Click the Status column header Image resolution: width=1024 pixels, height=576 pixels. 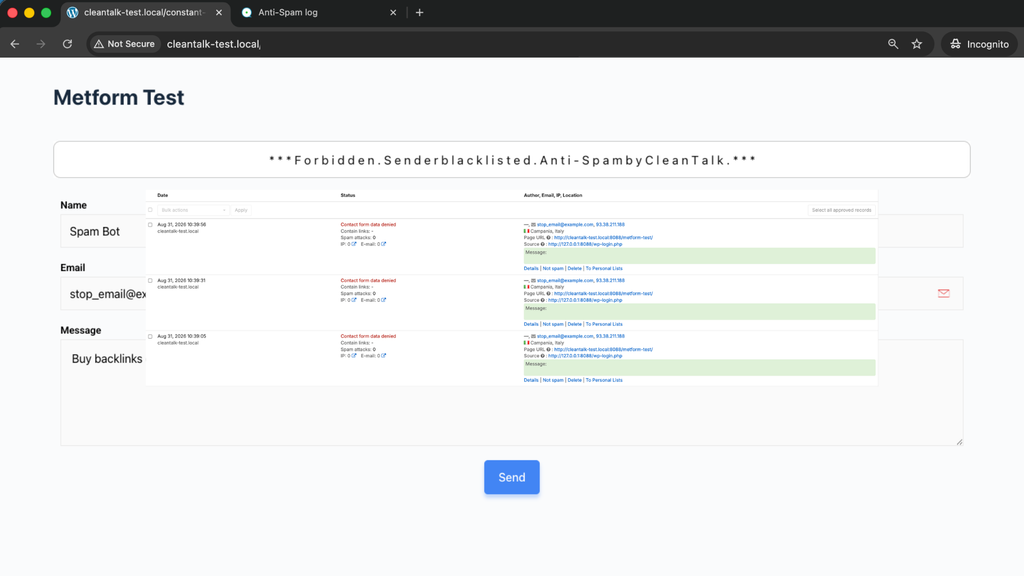347,195
